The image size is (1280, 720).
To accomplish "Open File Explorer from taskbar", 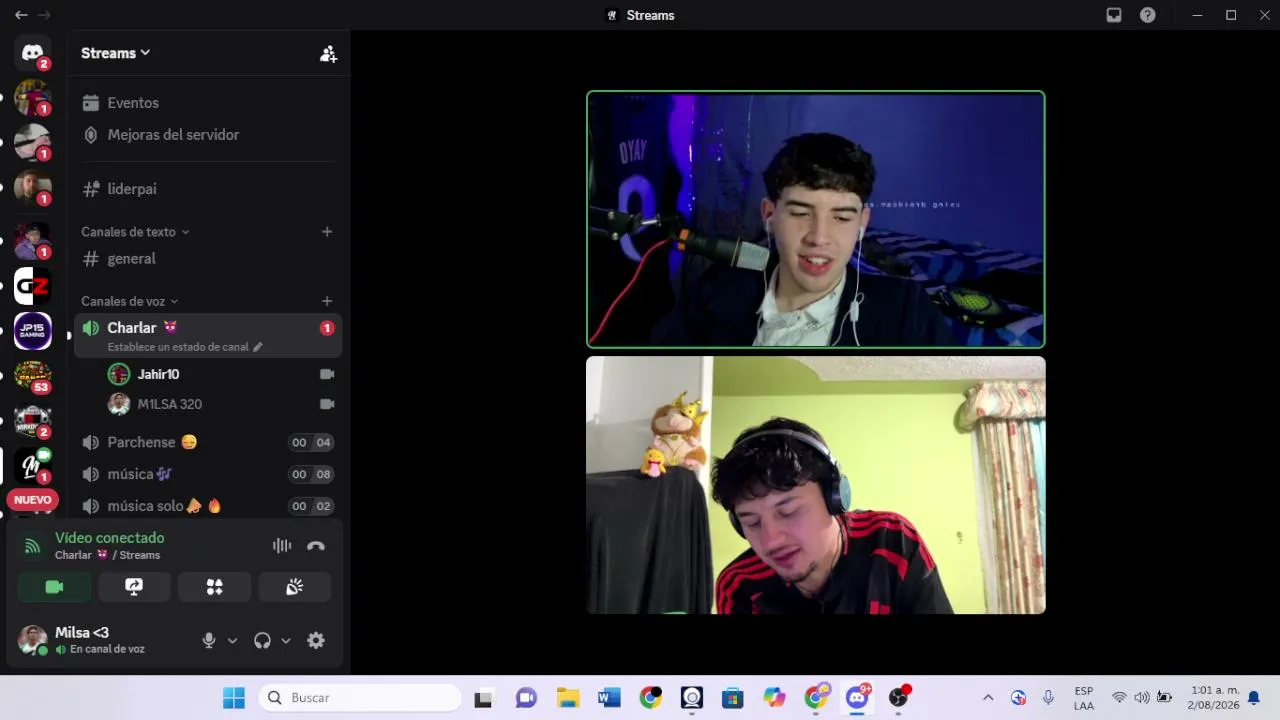I will click(568, 698).
